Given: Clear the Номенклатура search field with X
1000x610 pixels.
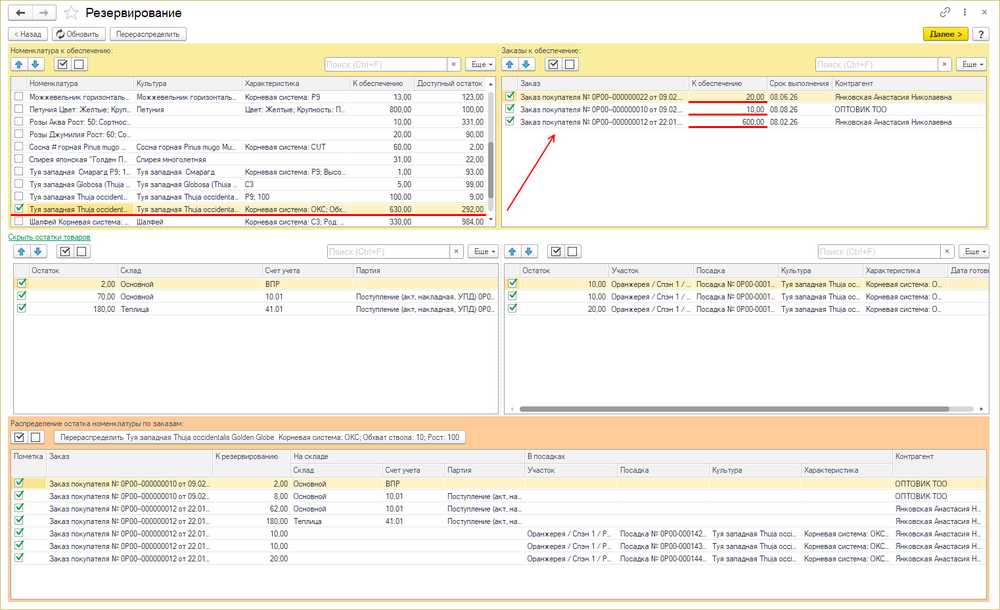Looking at the screenshot, I should (x=453, y=64).
